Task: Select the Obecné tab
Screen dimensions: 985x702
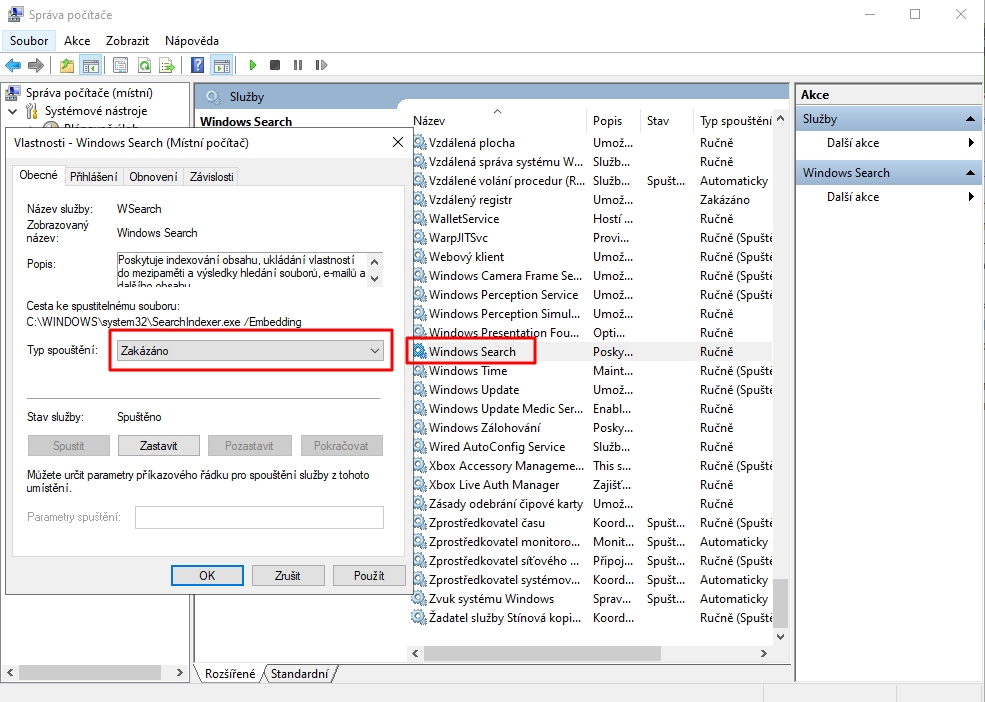Action: coord(38,175)
